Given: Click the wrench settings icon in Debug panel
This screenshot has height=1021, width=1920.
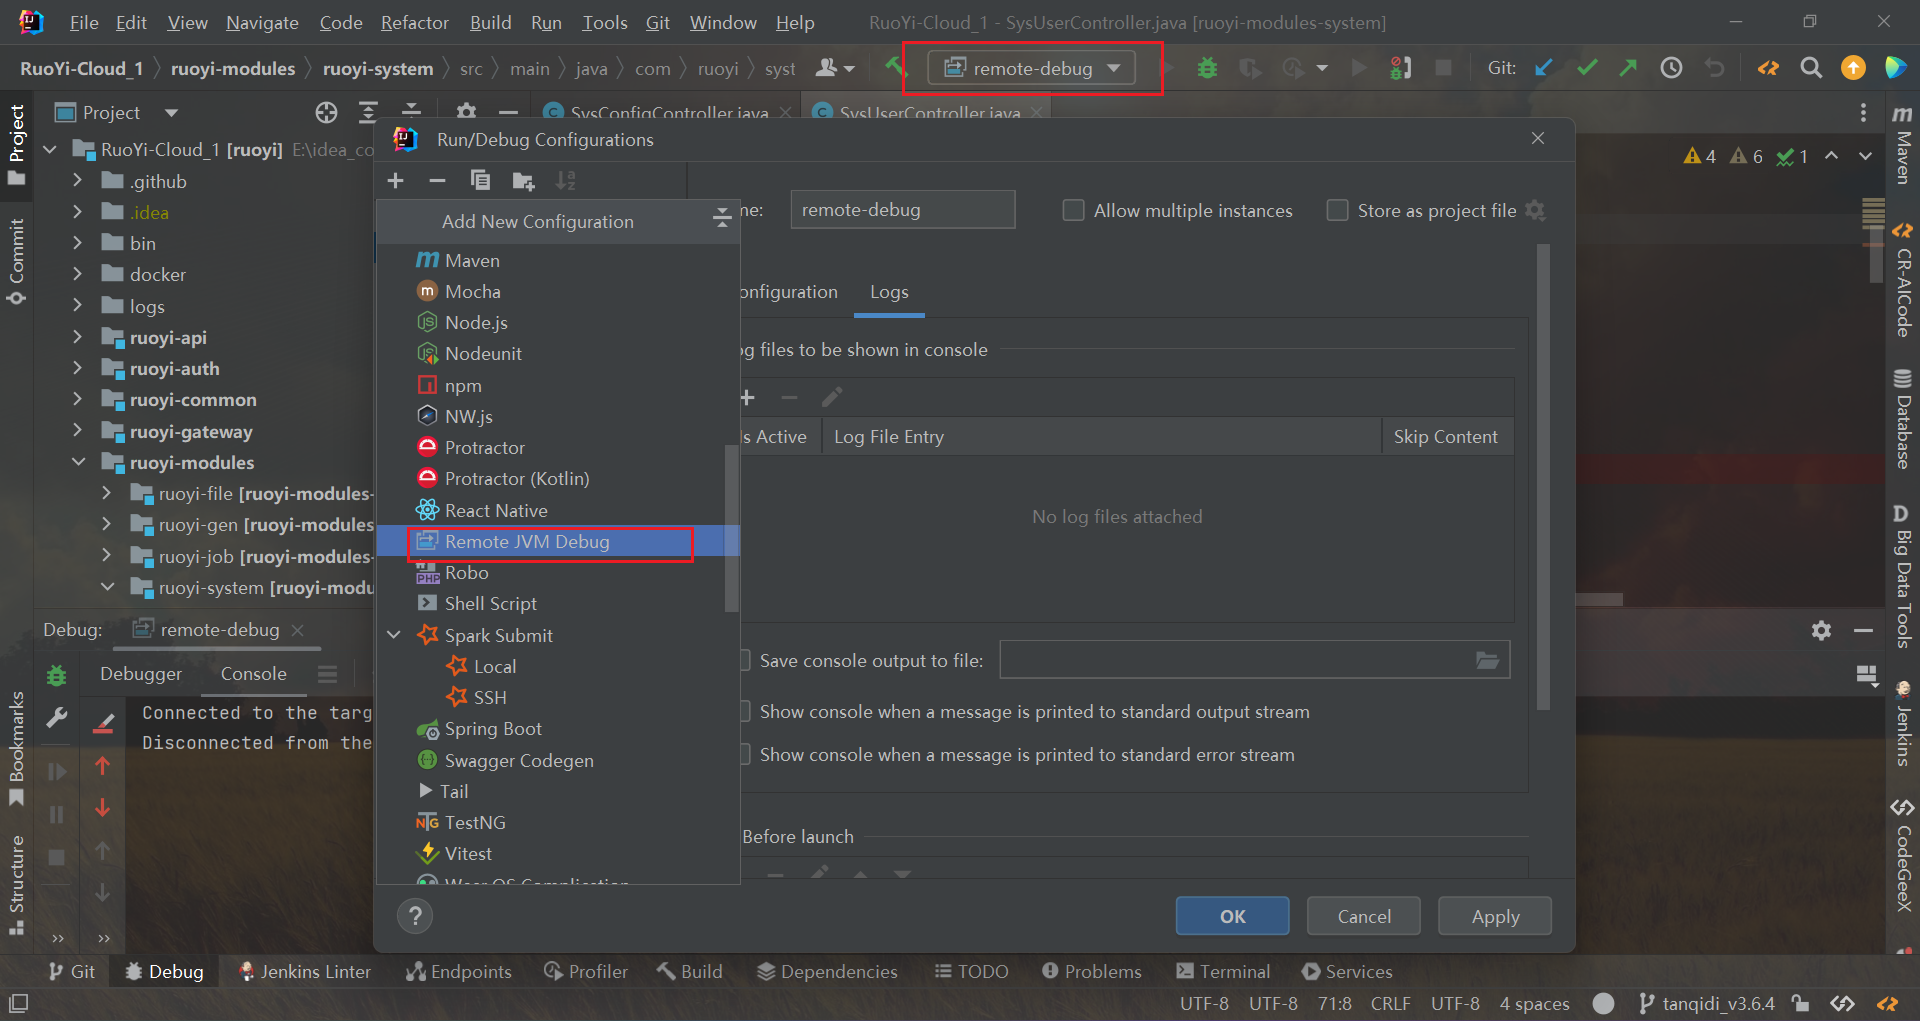Looking at the screenshot, I should point(57,718).
